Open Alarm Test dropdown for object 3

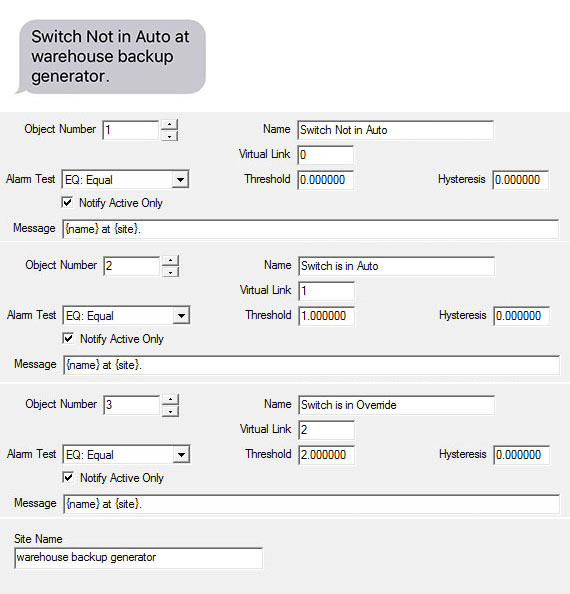(x=181, y=455)
